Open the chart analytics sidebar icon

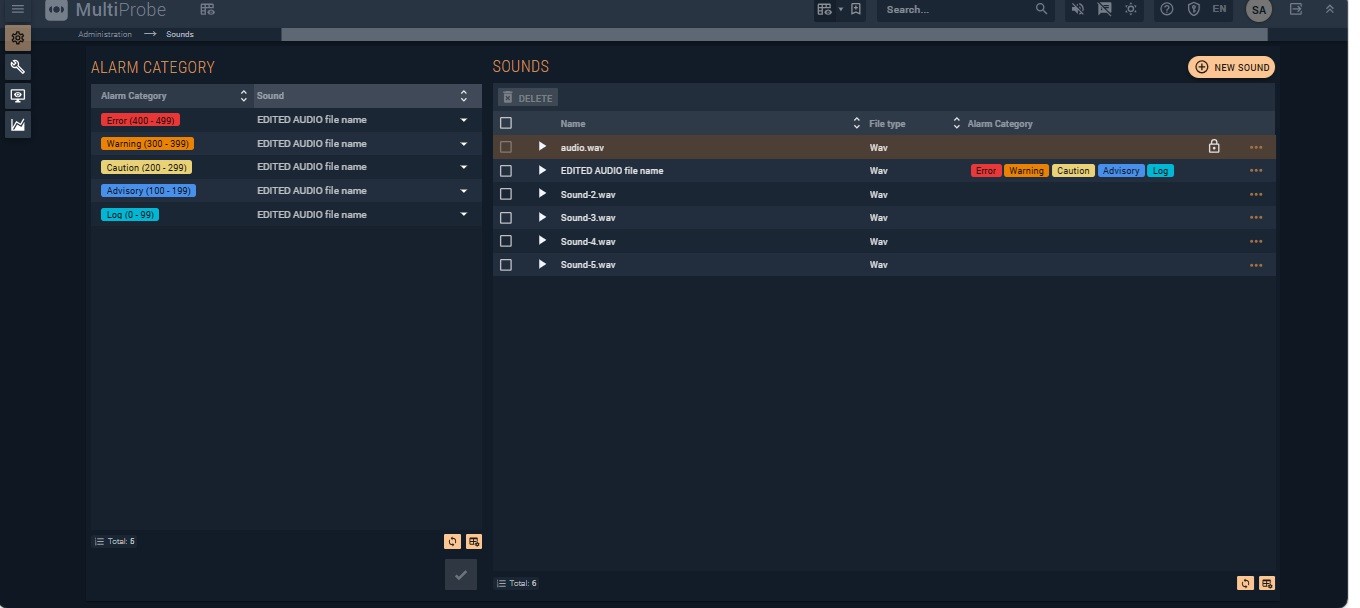[17, 125]
